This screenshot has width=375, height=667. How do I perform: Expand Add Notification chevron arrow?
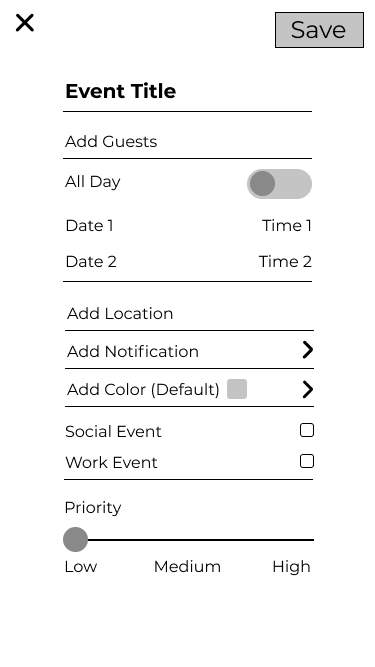click(307, 350)
